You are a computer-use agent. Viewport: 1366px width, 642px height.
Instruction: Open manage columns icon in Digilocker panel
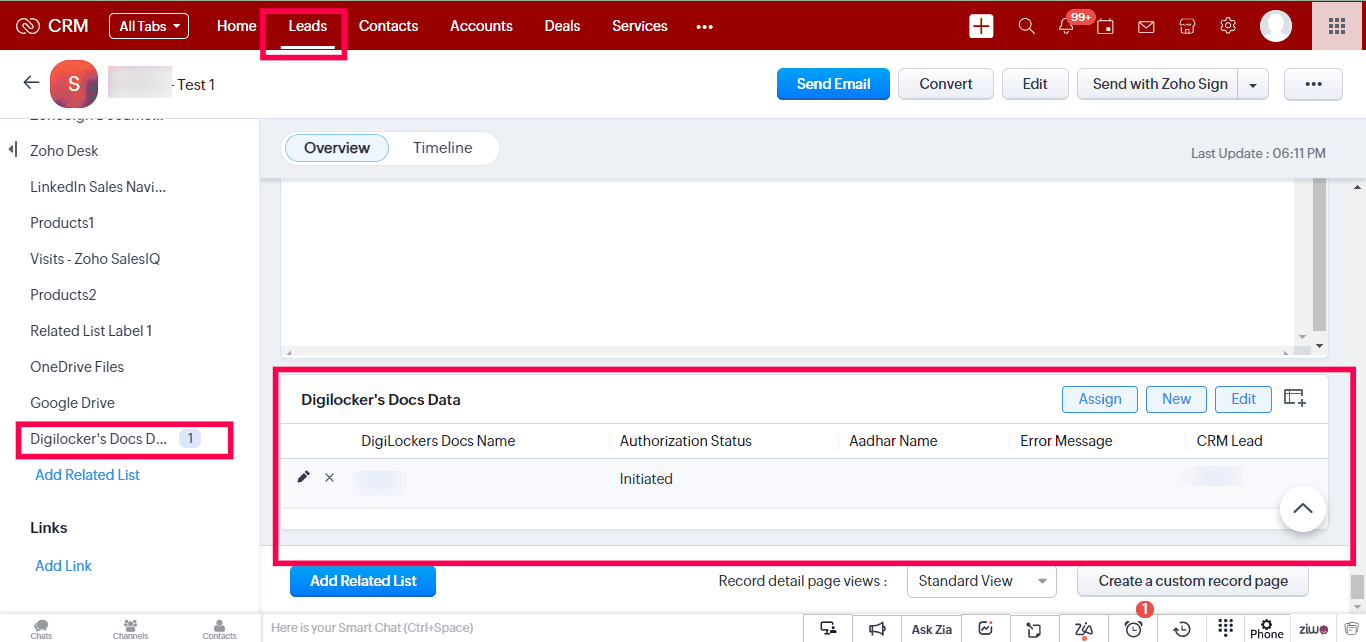coord(1295,398)
